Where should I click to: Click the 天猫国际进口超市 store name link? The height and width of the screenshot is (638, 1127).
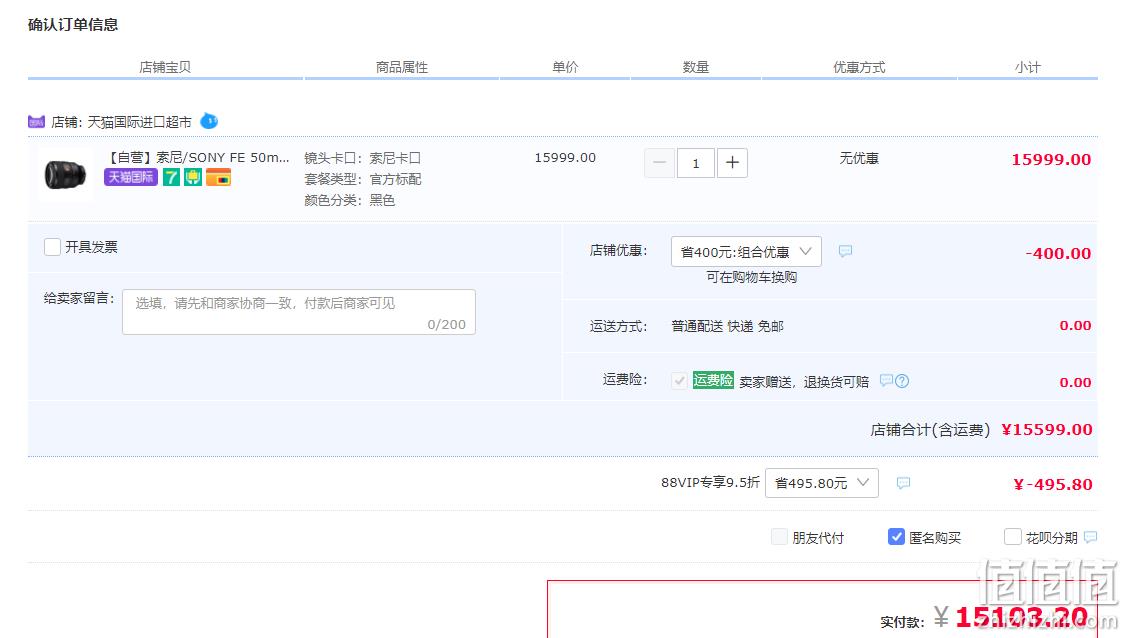click(139, 122)
